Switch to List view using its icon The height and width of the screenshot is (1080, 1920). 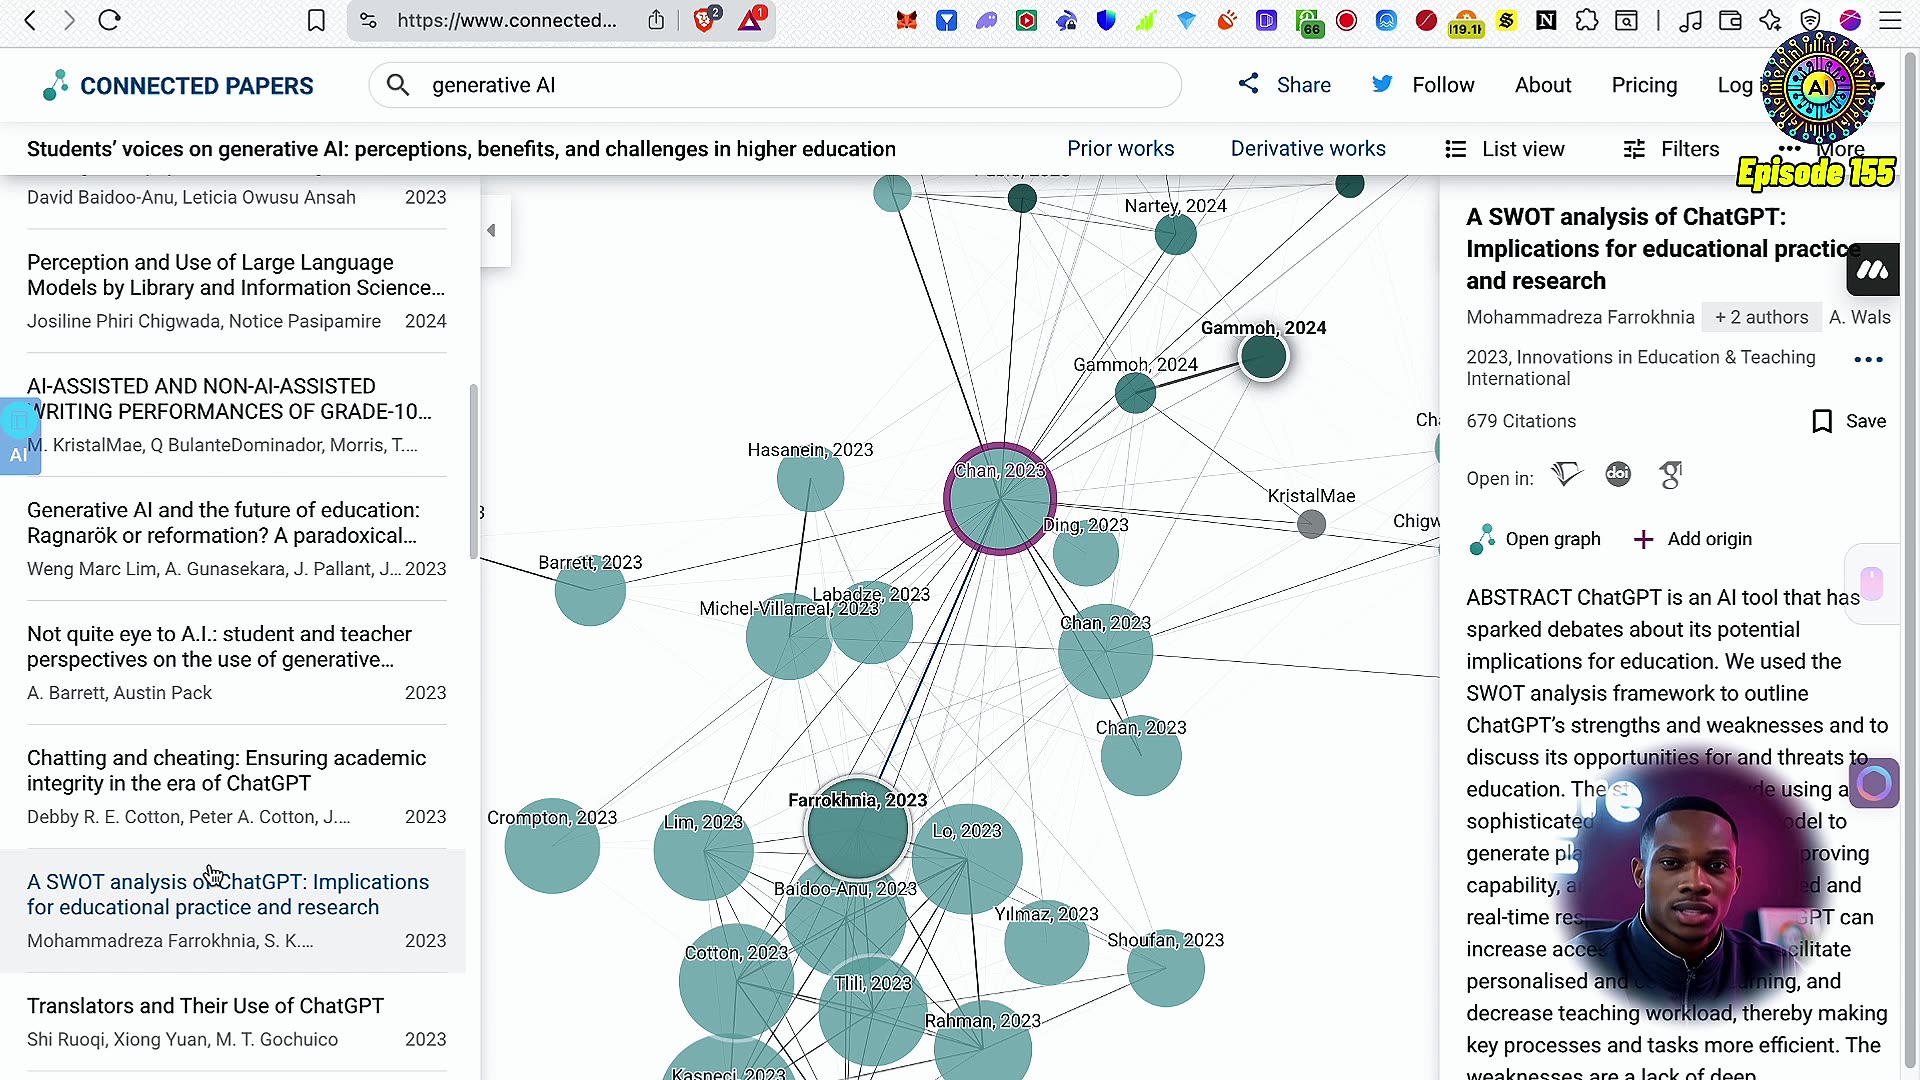pyautogui.click(x=1454, y=148)
